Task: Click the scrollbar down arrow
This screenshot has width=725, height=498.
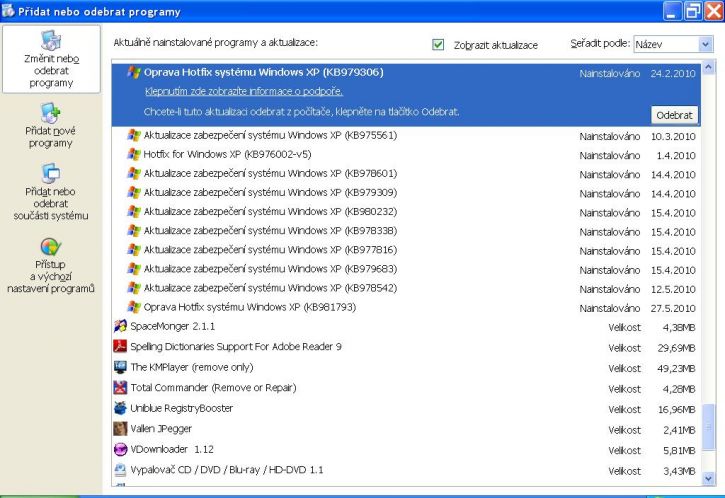Action: pyautogui.click(x=708, y=479)
